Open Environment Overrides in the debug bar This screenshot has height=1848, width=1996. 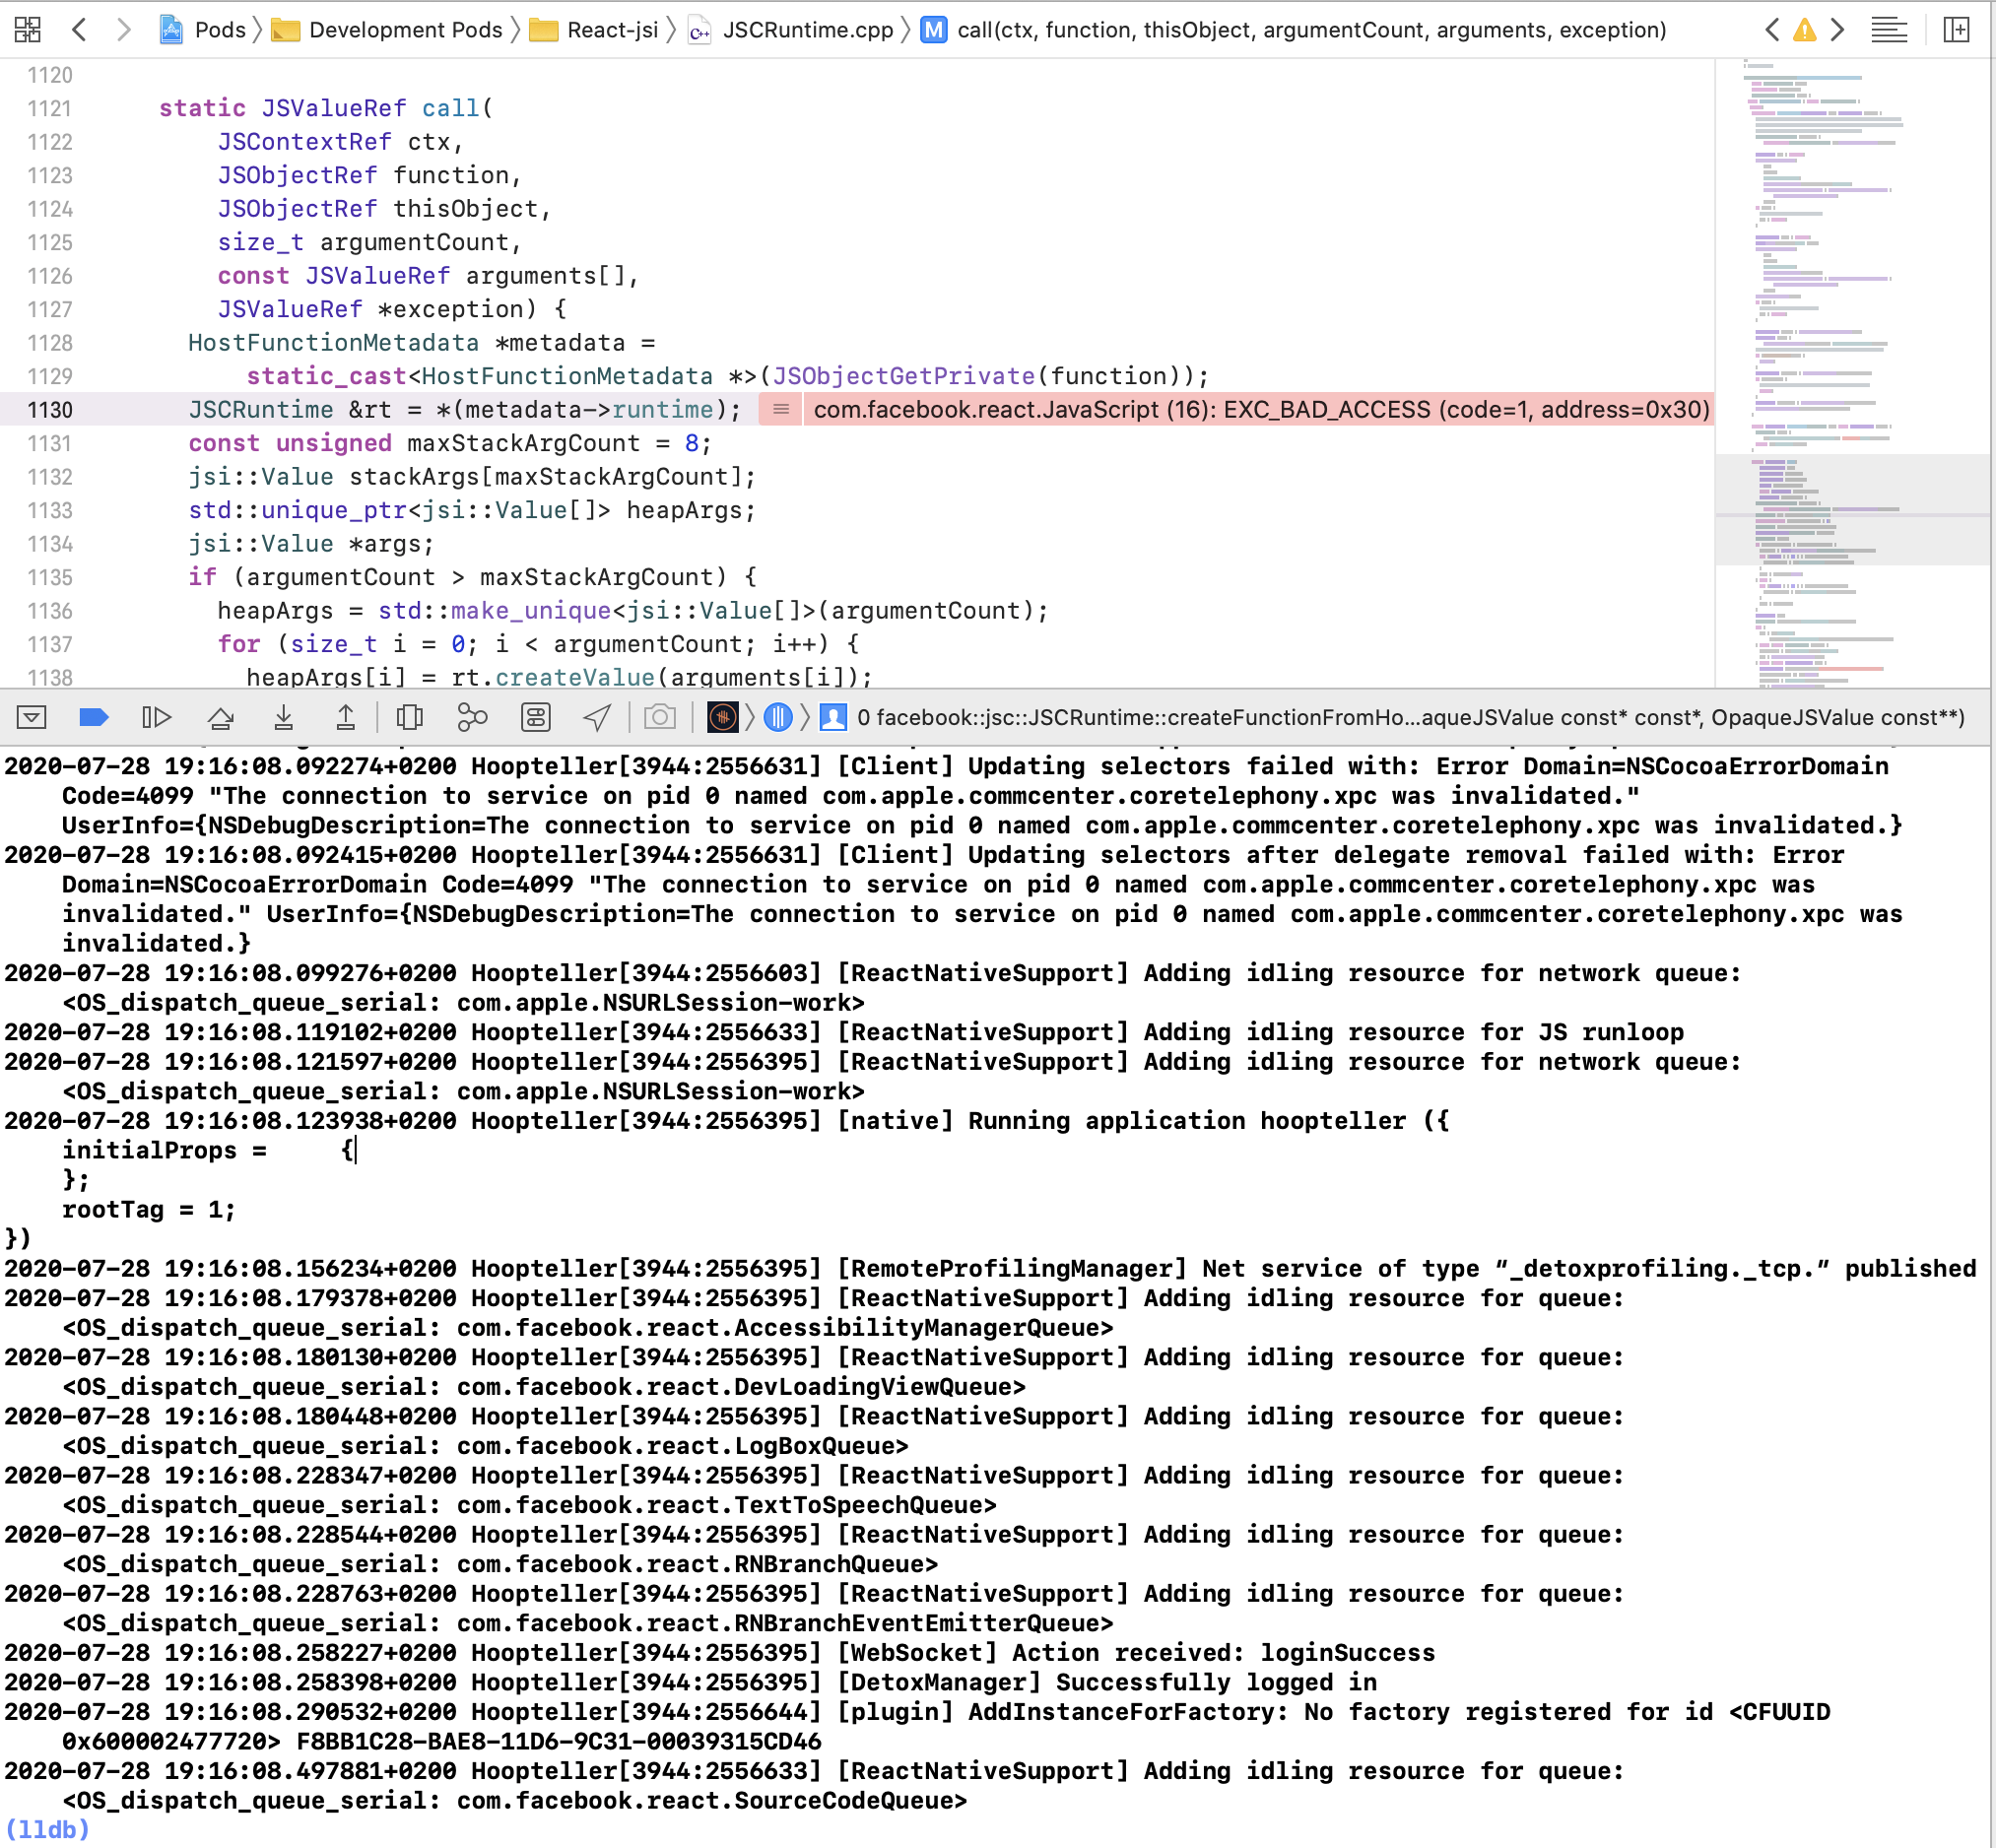[x=536, y=718]
